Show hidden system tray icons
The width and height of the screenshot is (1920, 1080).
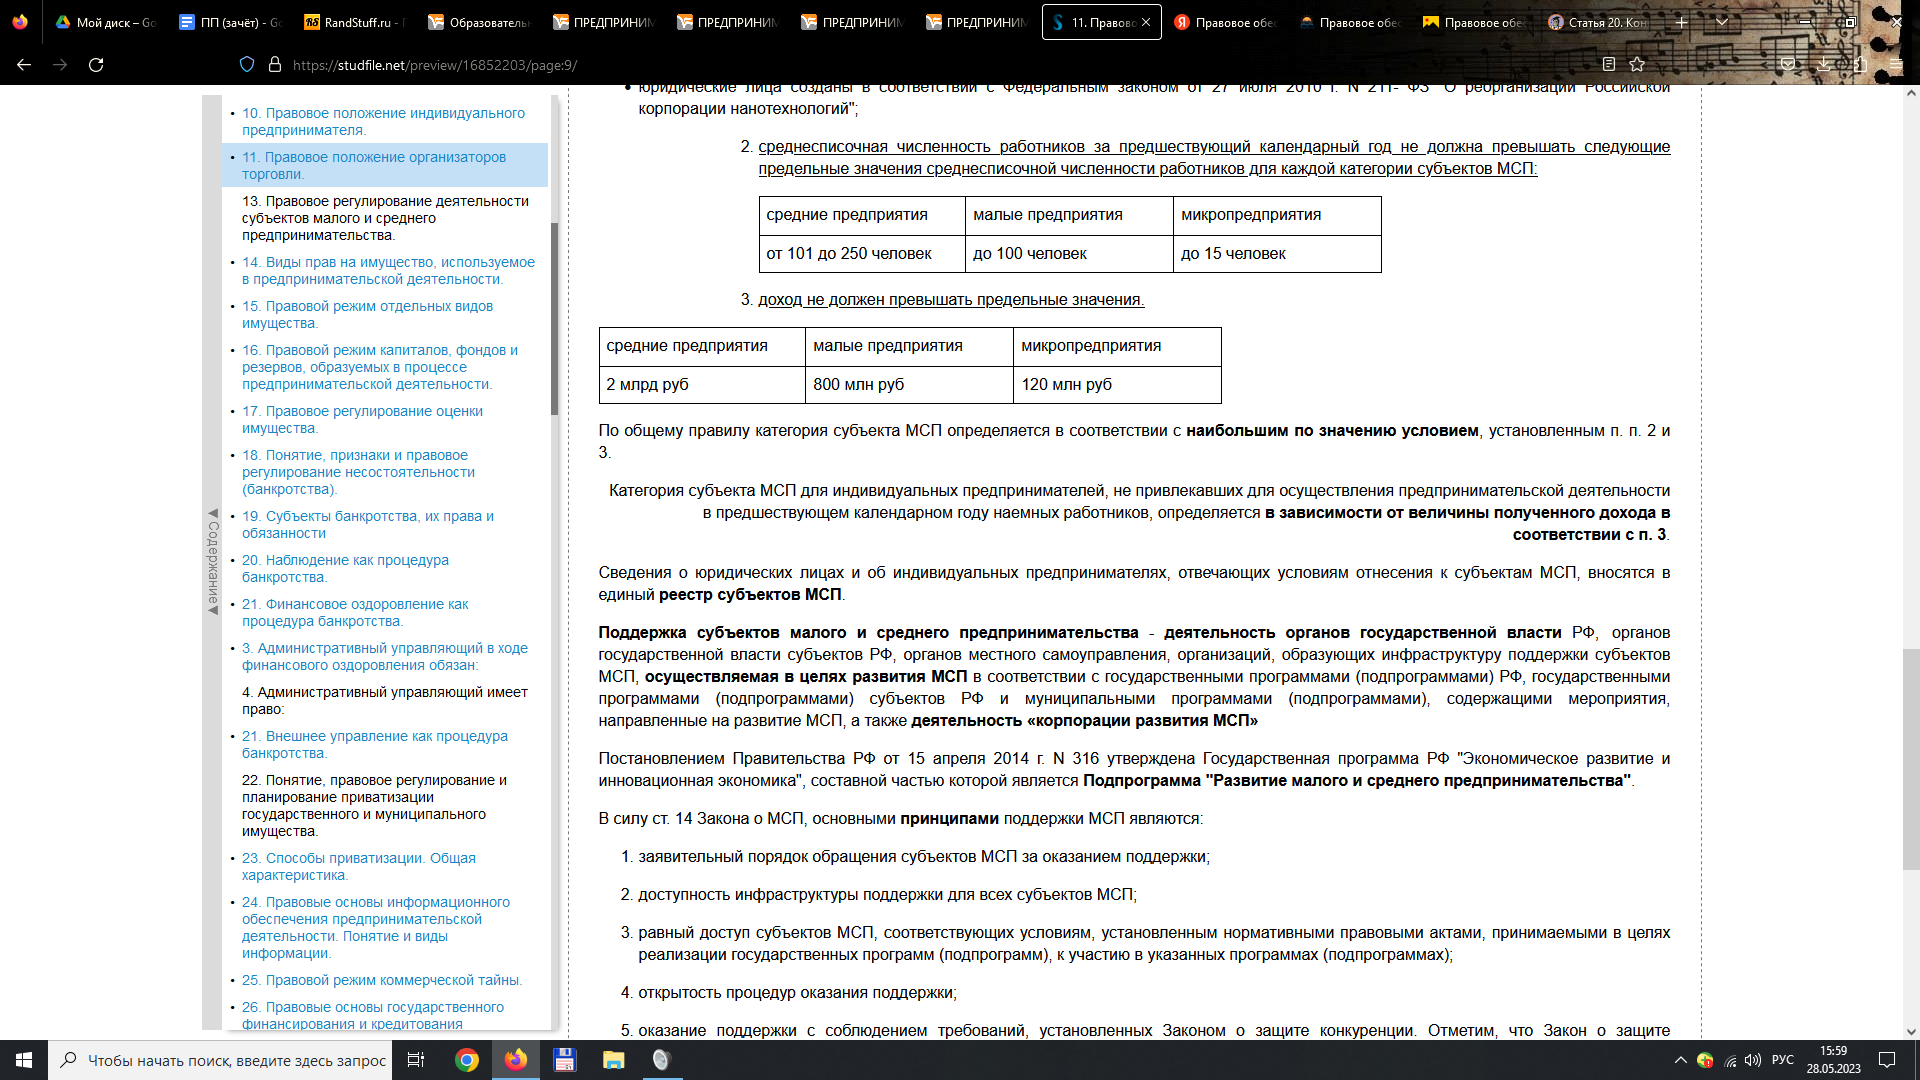coord(1681,1060)
